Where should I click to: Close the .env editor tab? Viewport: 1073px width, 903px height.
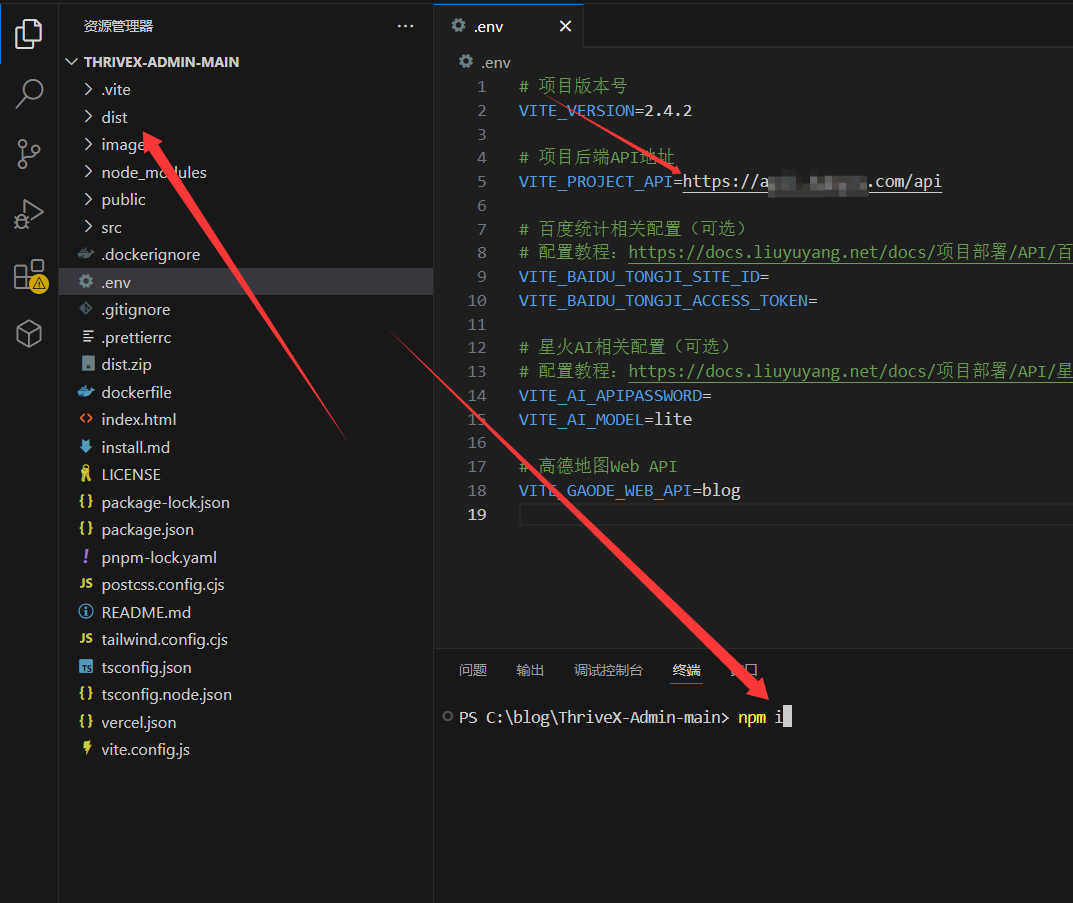(x=565, y=26)
